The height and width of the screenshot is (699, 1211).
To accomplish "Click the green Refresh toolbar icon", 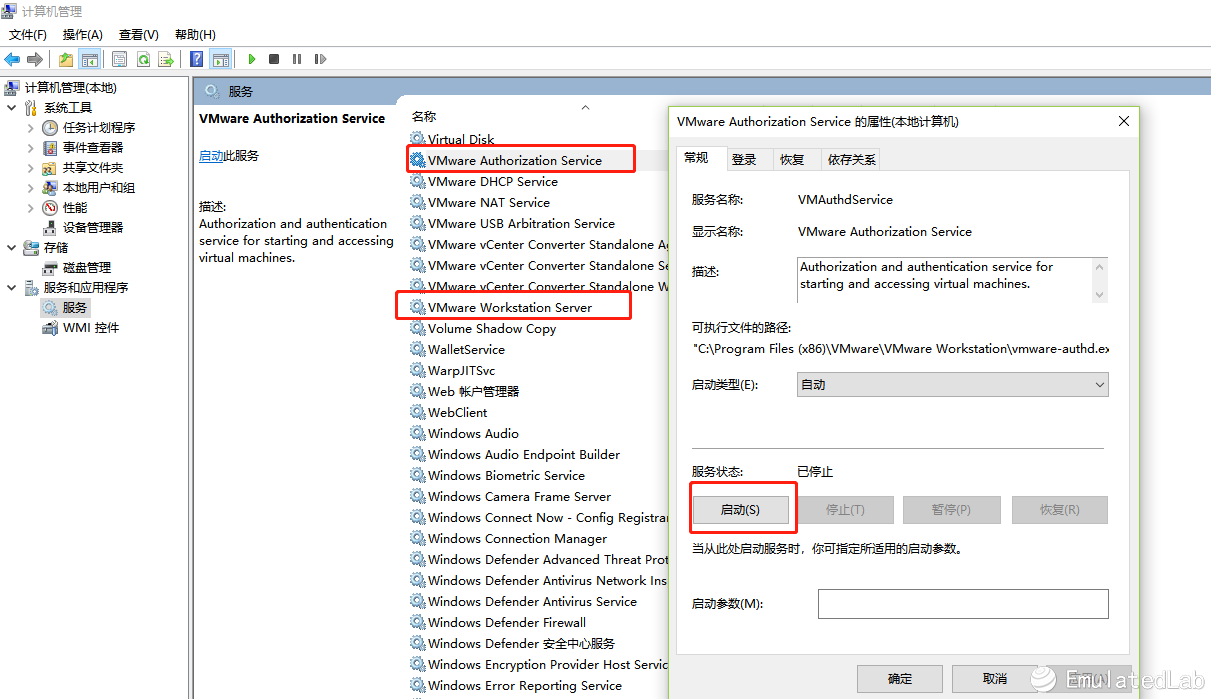I will click(x=143, y=59).
